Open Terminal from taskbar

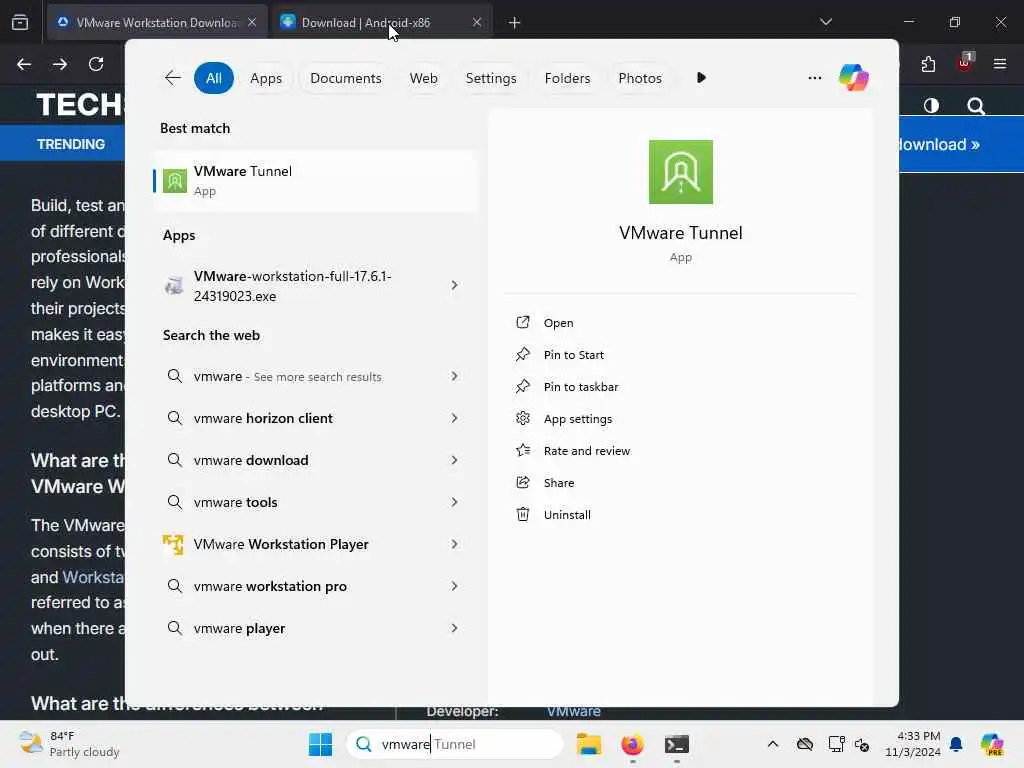tap(676, 744)
